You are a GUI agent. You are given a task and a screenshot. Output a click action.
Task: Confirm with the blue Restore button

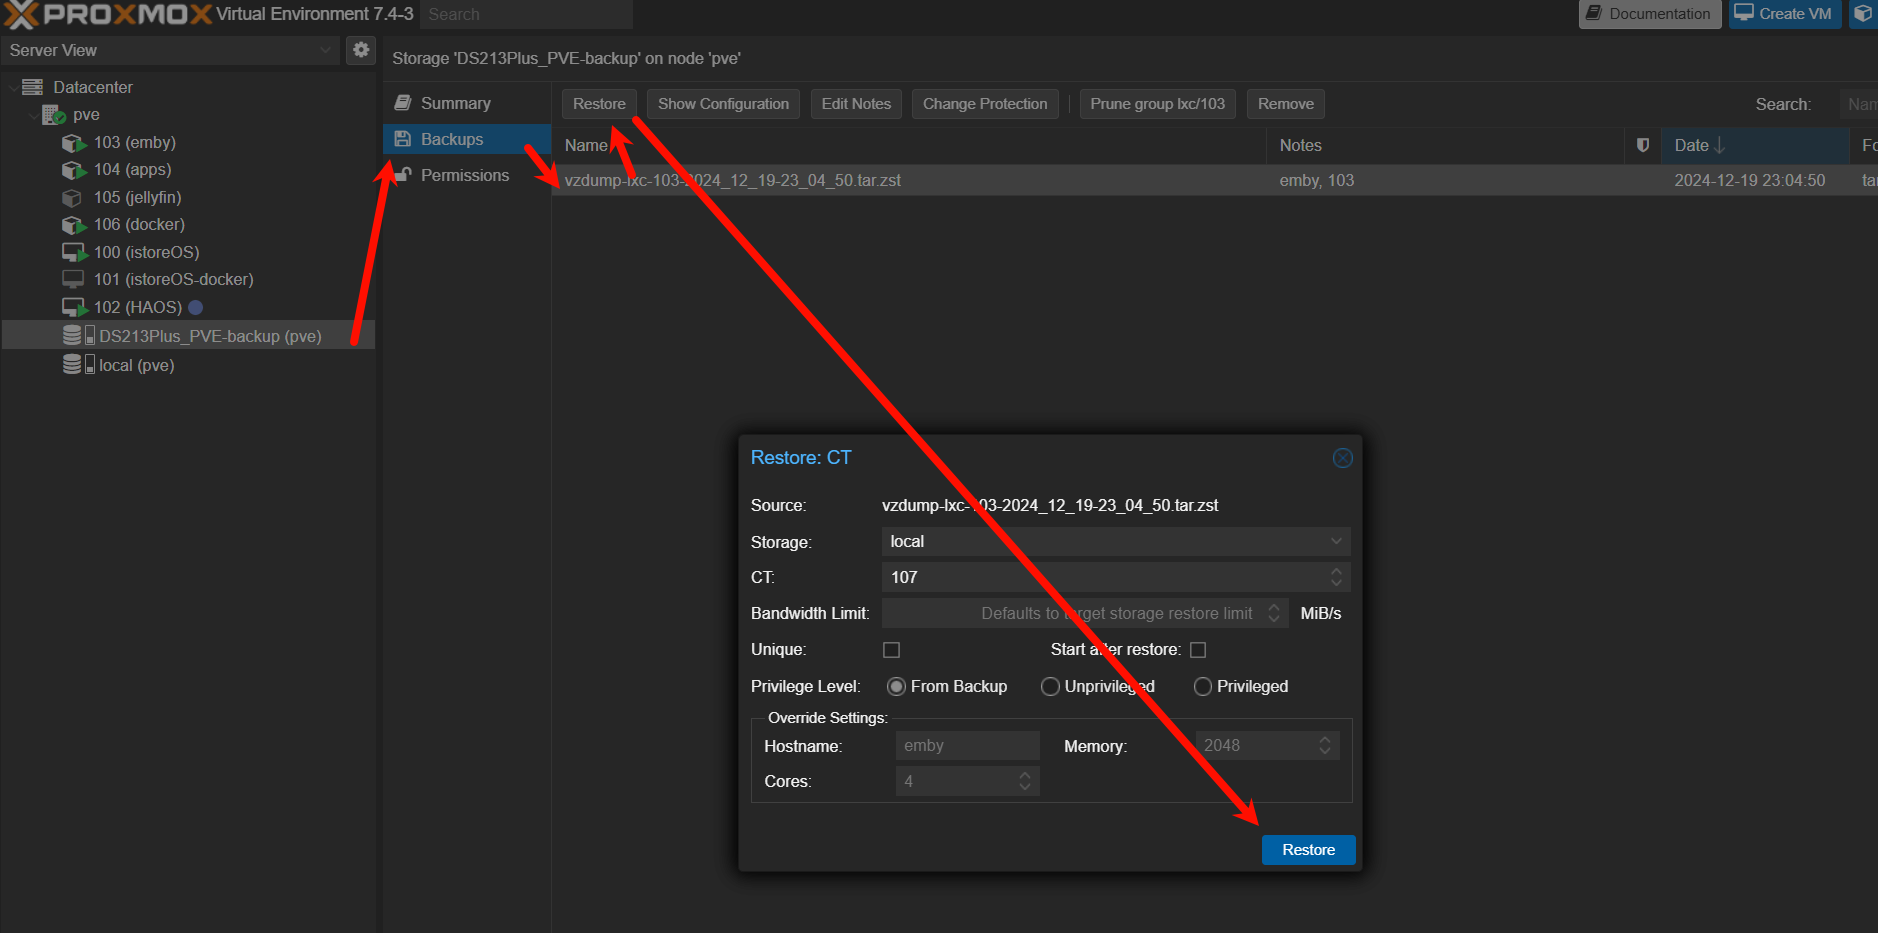(1308, 850)
